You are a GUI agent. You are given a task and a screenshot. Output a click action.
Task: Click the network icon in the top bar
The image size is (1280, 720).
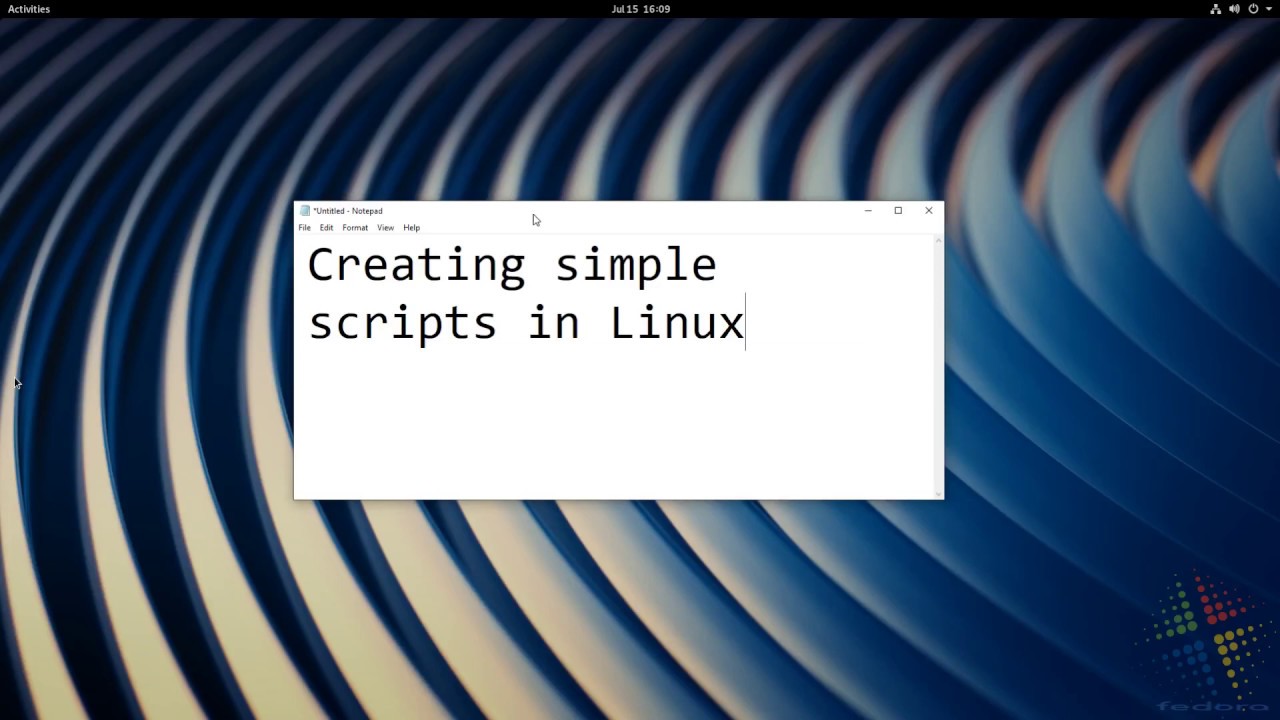1215,9
